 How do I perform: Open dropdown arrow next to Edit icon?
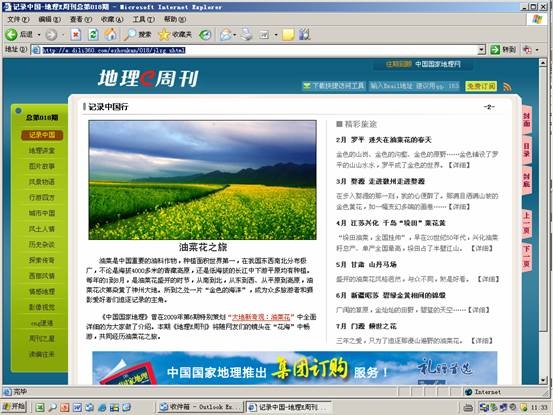[x=276, y=35]
